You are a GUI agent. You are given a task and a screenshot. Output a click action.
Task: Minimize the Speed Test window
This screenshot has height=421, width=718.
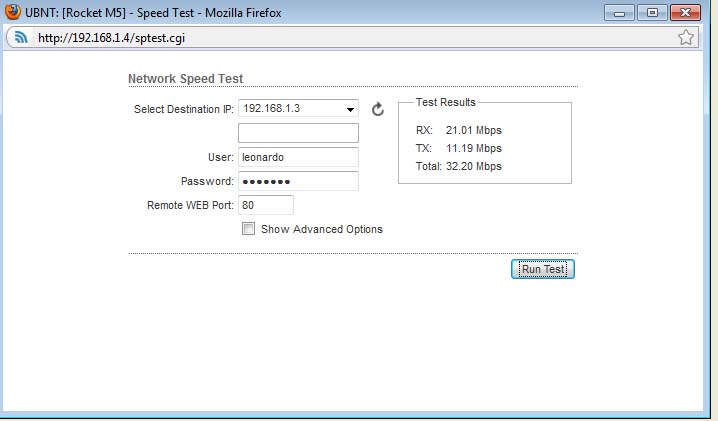tap(619, 13)
